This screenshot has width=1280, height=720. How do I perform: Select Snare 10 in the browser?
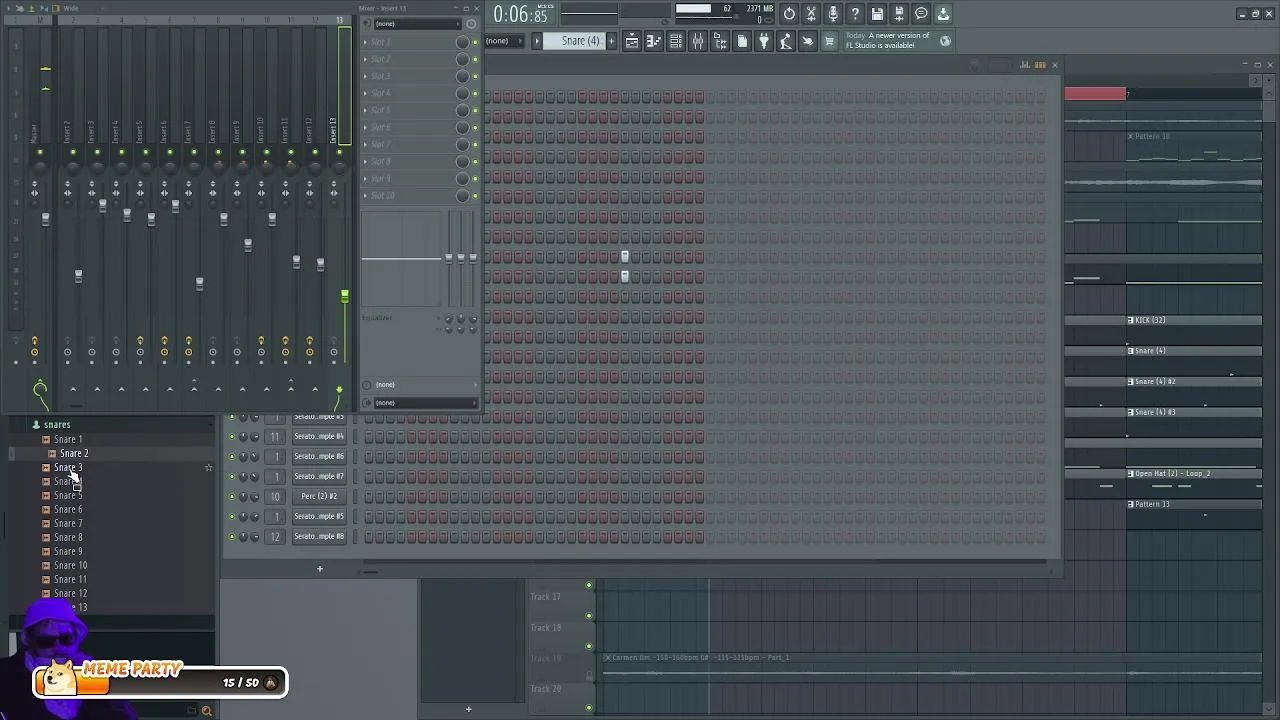click(70, 565)
